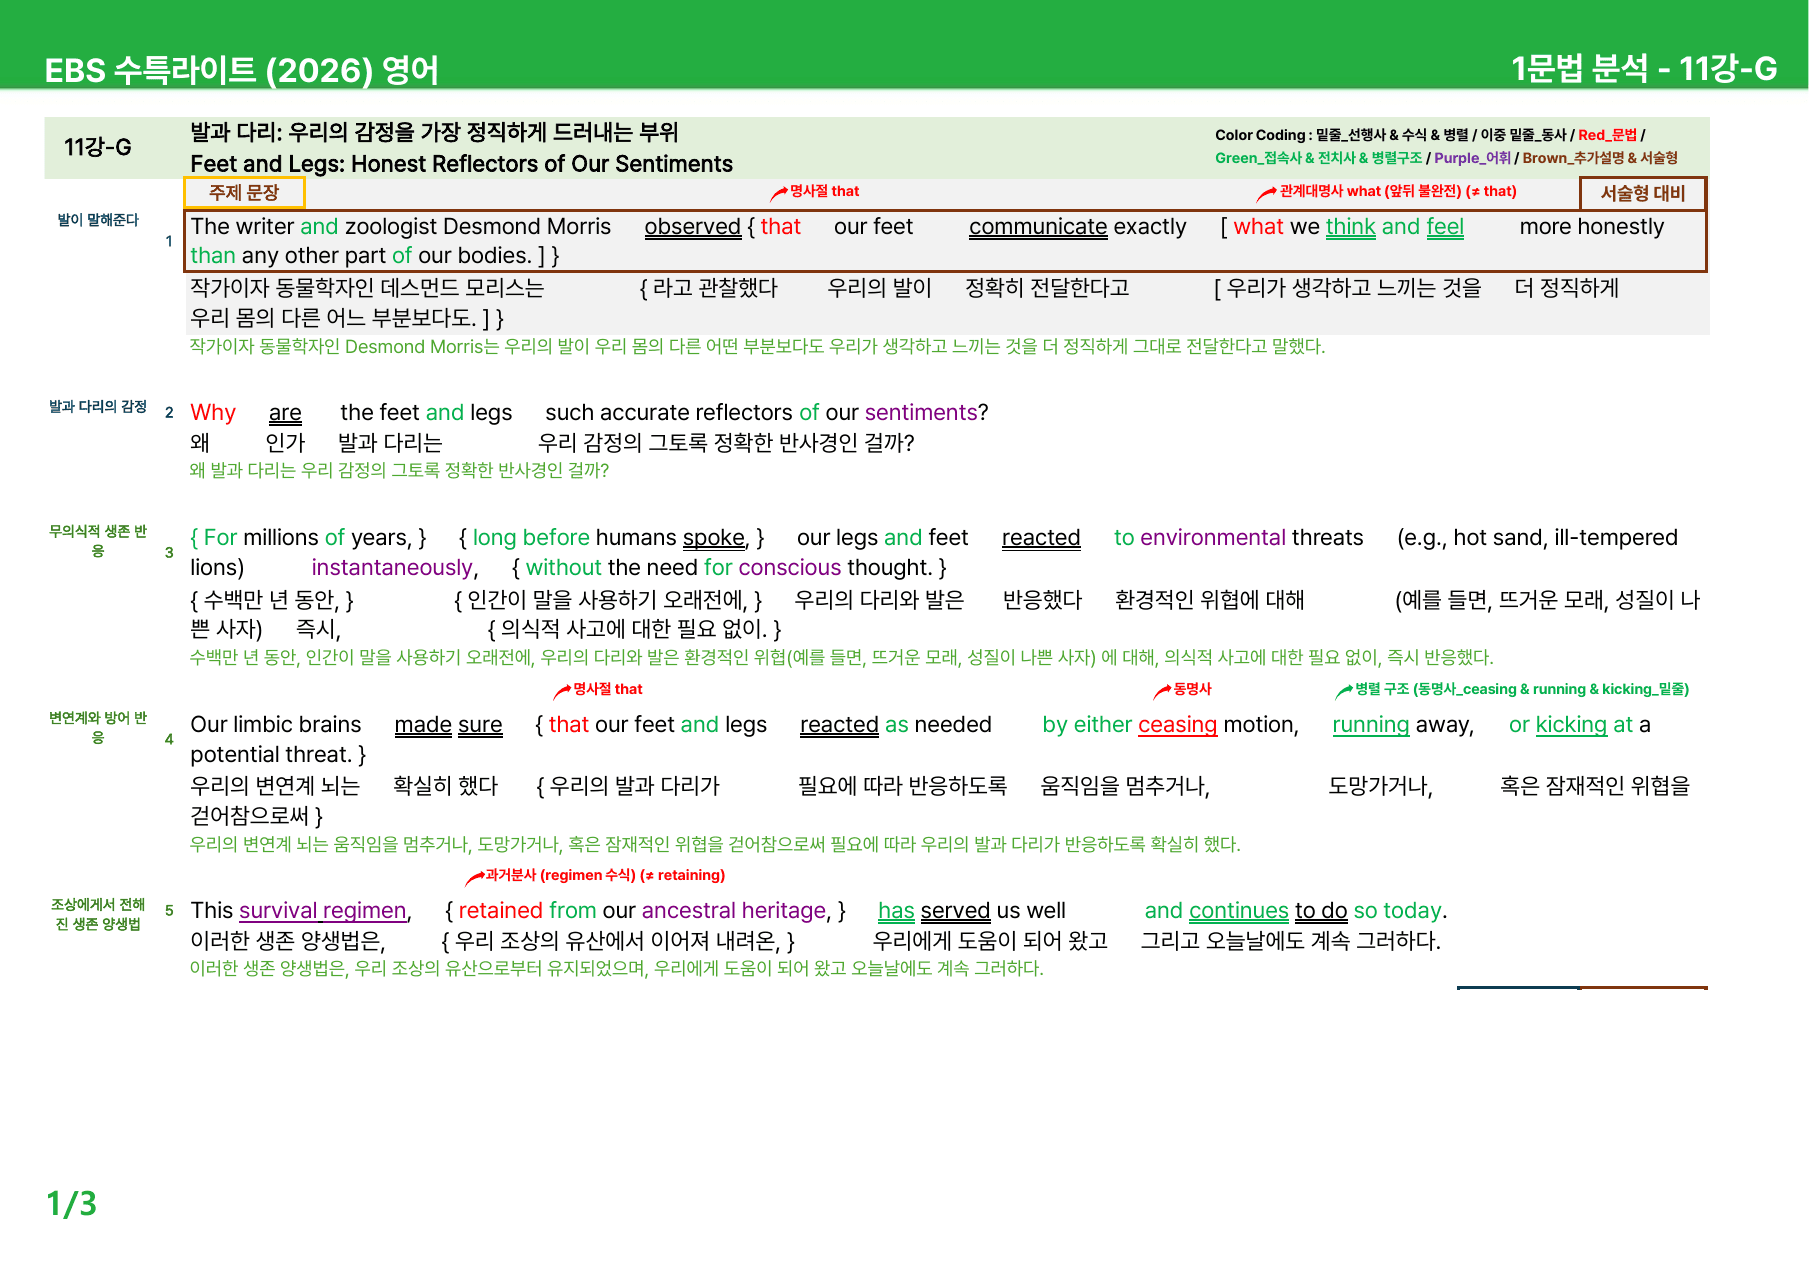Click the red word 'retained' in sentence 5
The image size is (1809, 1279).
tap(500, 911)
